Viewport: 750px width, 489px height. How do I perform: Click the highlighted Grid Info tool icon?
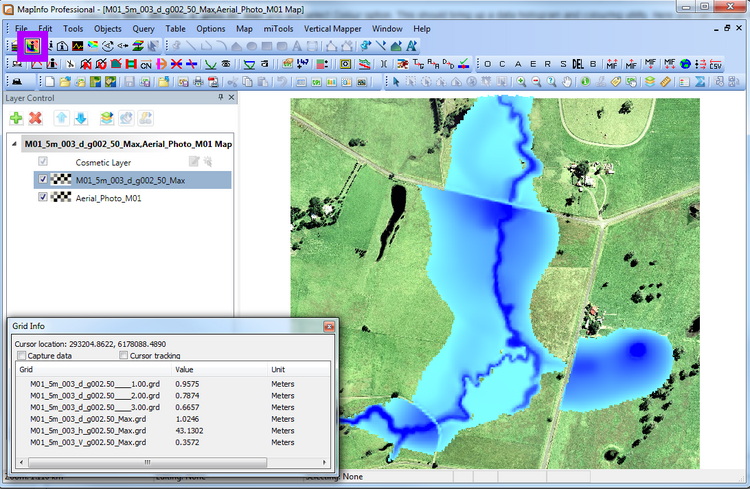tap(33, 46)
